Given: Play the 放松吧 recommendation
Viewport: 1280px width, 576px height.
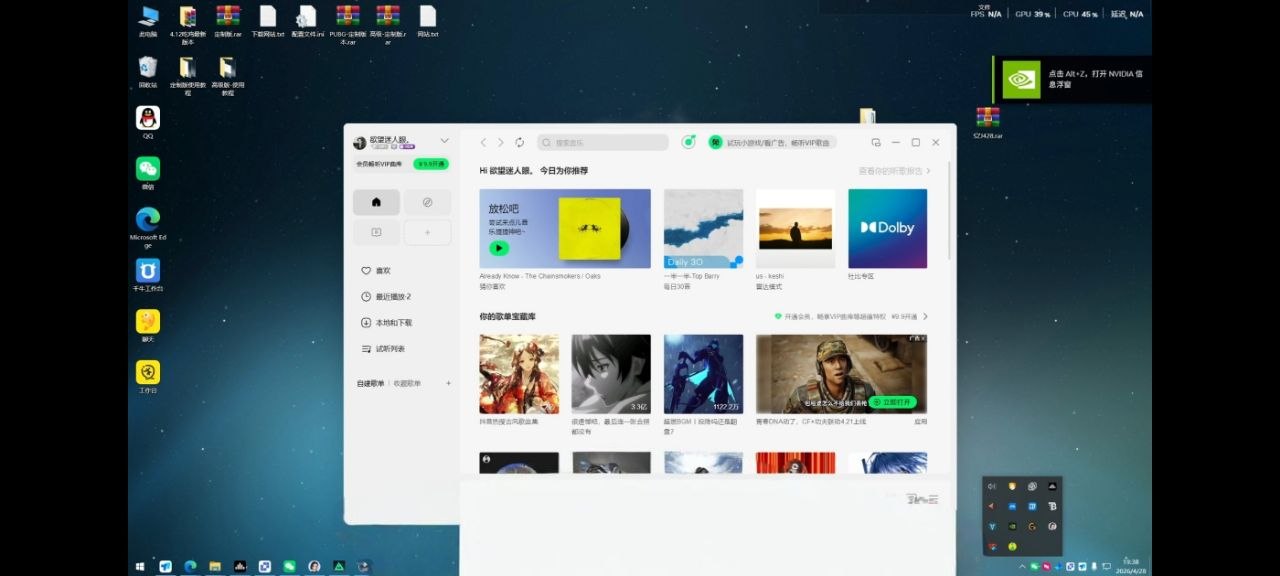Looking at the screenshot, I should click(499, 248).
